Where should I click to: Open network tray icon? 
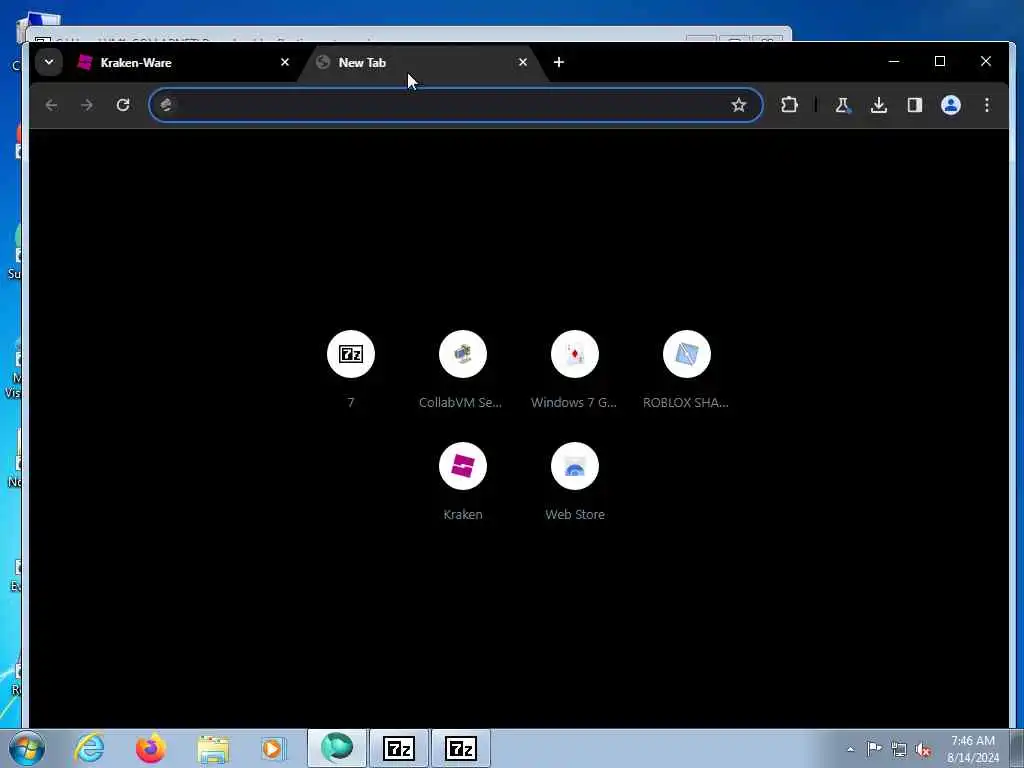[899, 750]
